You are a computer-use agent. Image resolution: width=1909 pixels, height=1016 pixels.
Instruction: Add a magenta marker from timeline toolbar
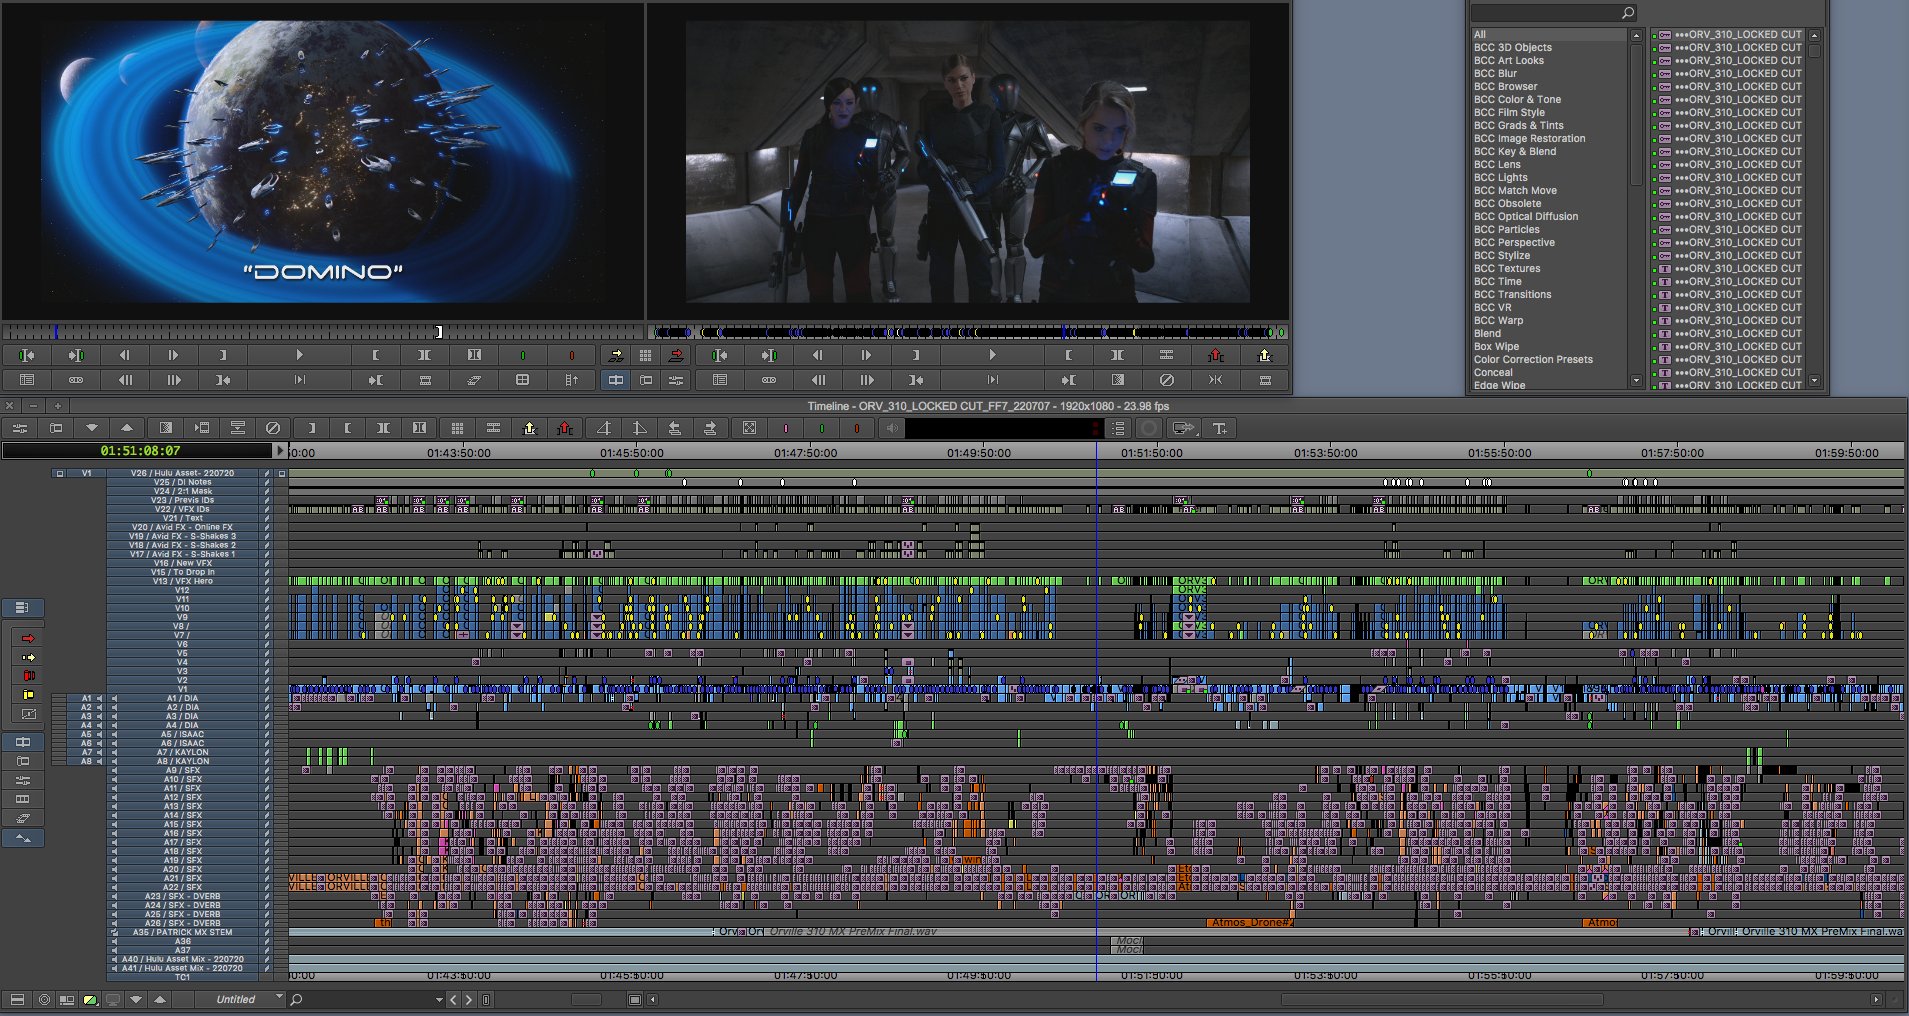[x=786, y=428]
